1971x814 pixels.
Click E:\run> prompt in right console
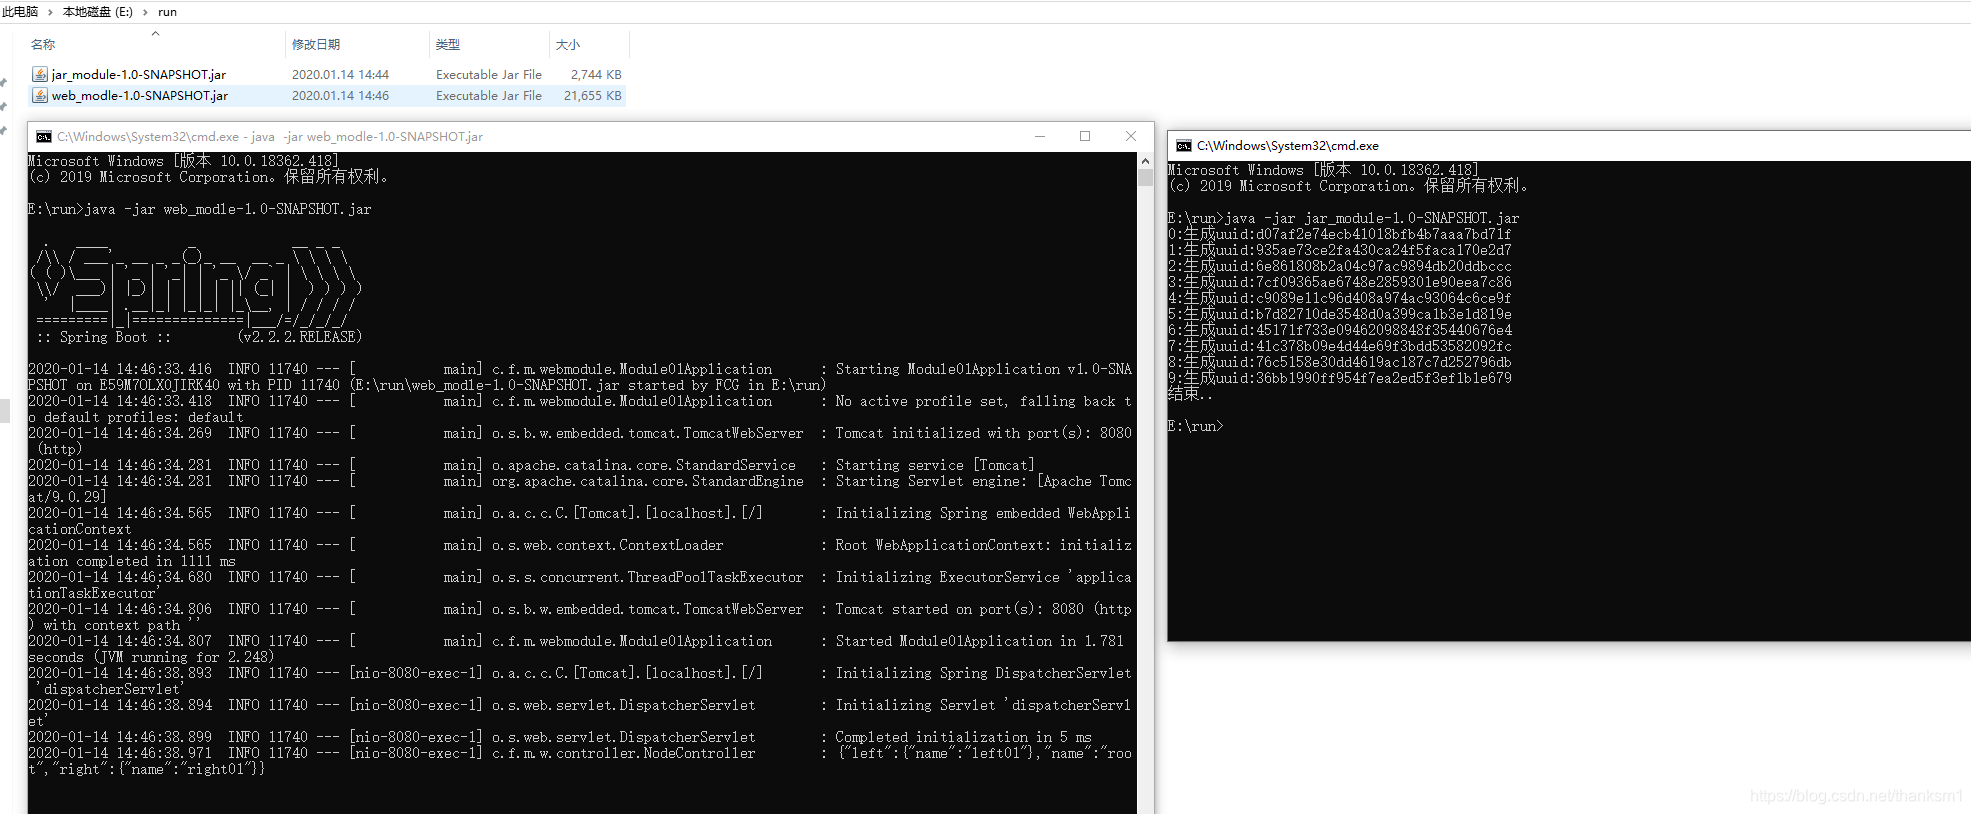coord(1195,426)
